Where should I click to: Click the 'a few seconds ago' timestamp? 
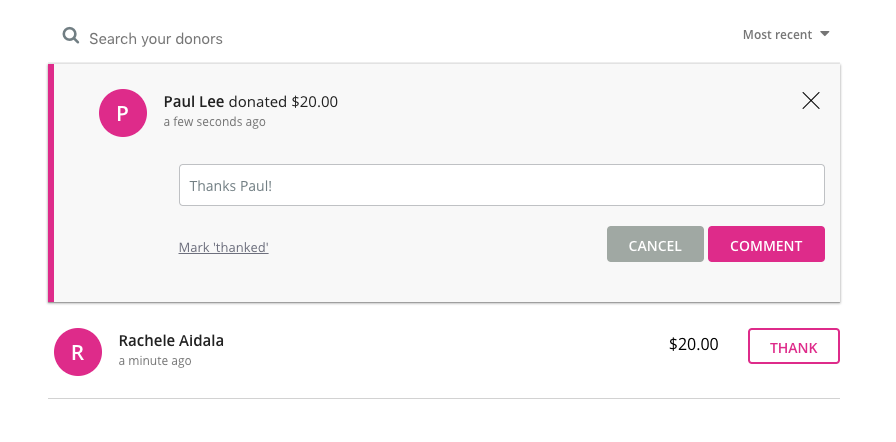(214, 122)
